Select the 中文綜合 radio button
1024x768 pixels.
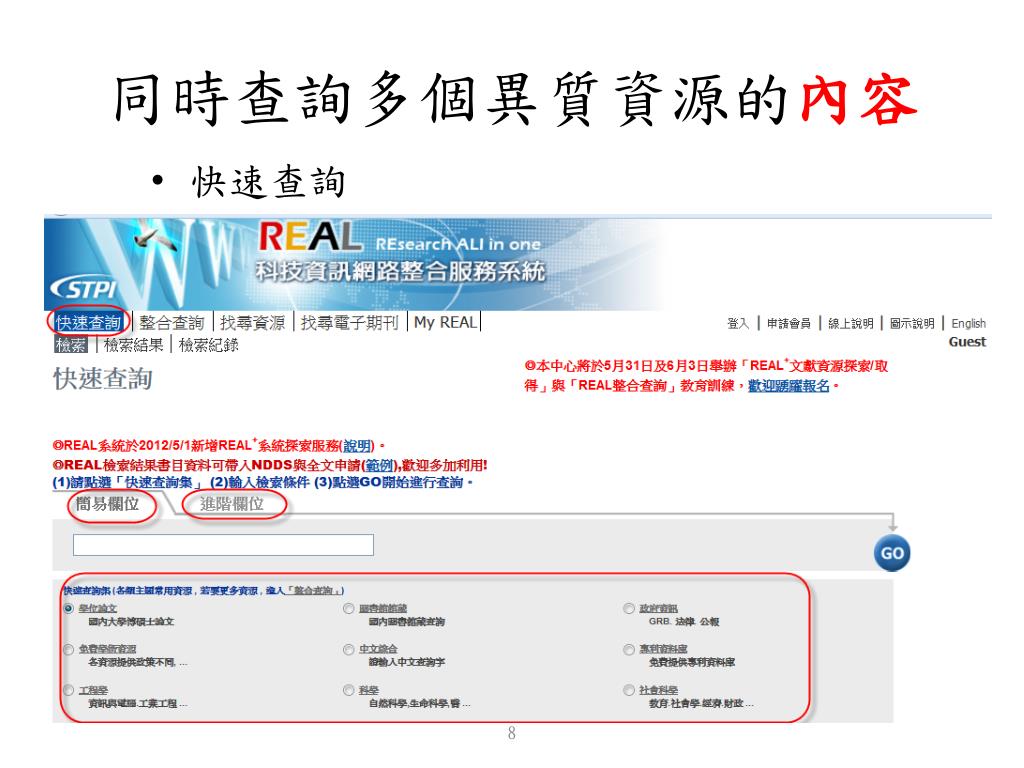[x=349, y=649]
